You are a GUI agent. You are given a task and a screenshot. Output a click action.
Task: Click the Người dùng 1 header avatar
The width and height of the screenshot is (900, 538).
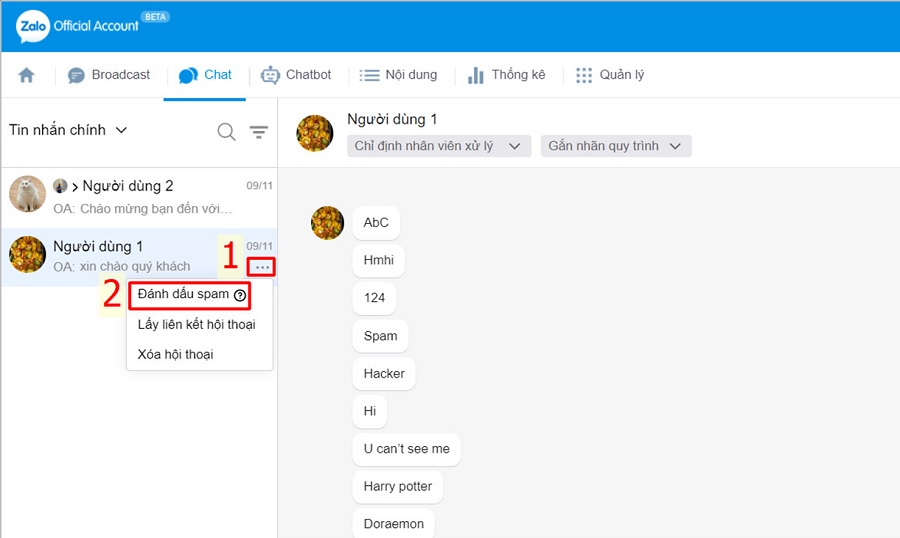pyautogui.click(x=315, y=133)
